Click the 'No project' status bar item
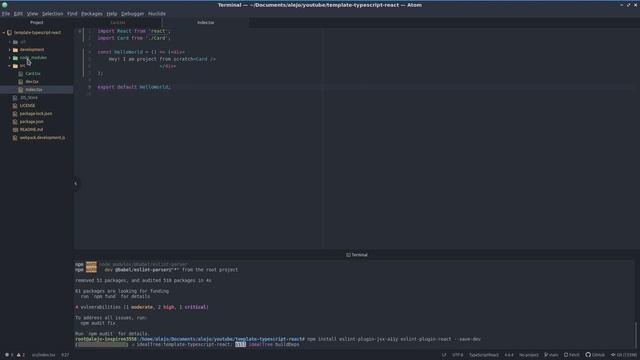The height and width of the screenshot is (360, 640). (x=529, y=355)
